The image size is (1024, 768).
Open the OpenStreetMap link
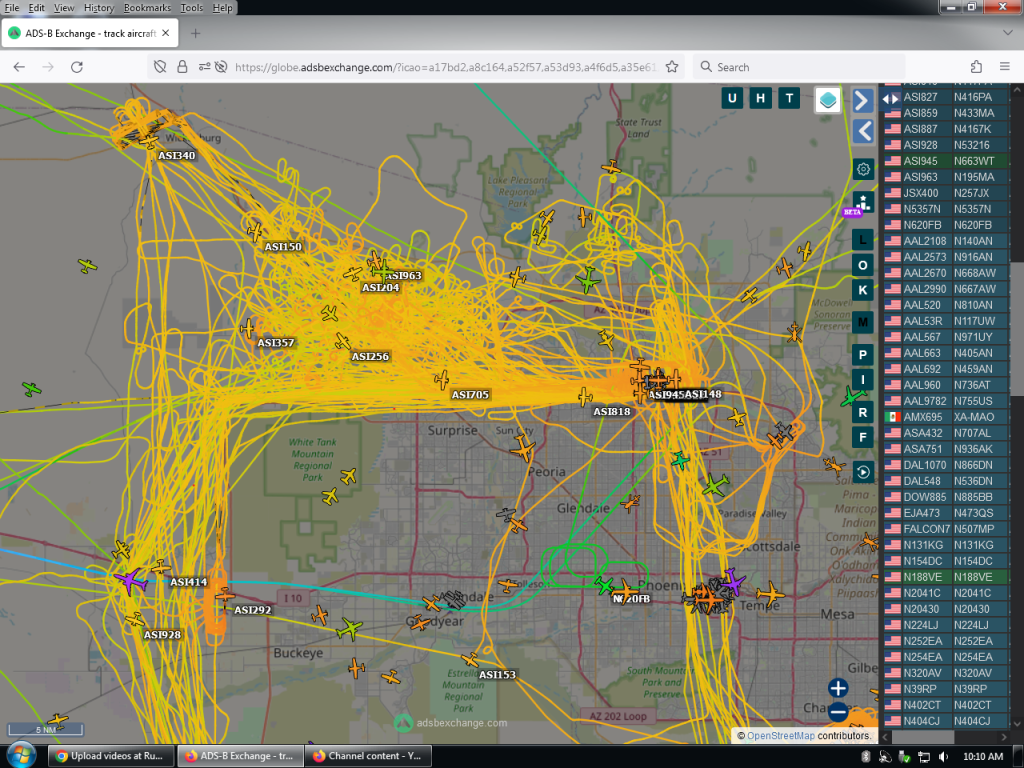point(780,735)
